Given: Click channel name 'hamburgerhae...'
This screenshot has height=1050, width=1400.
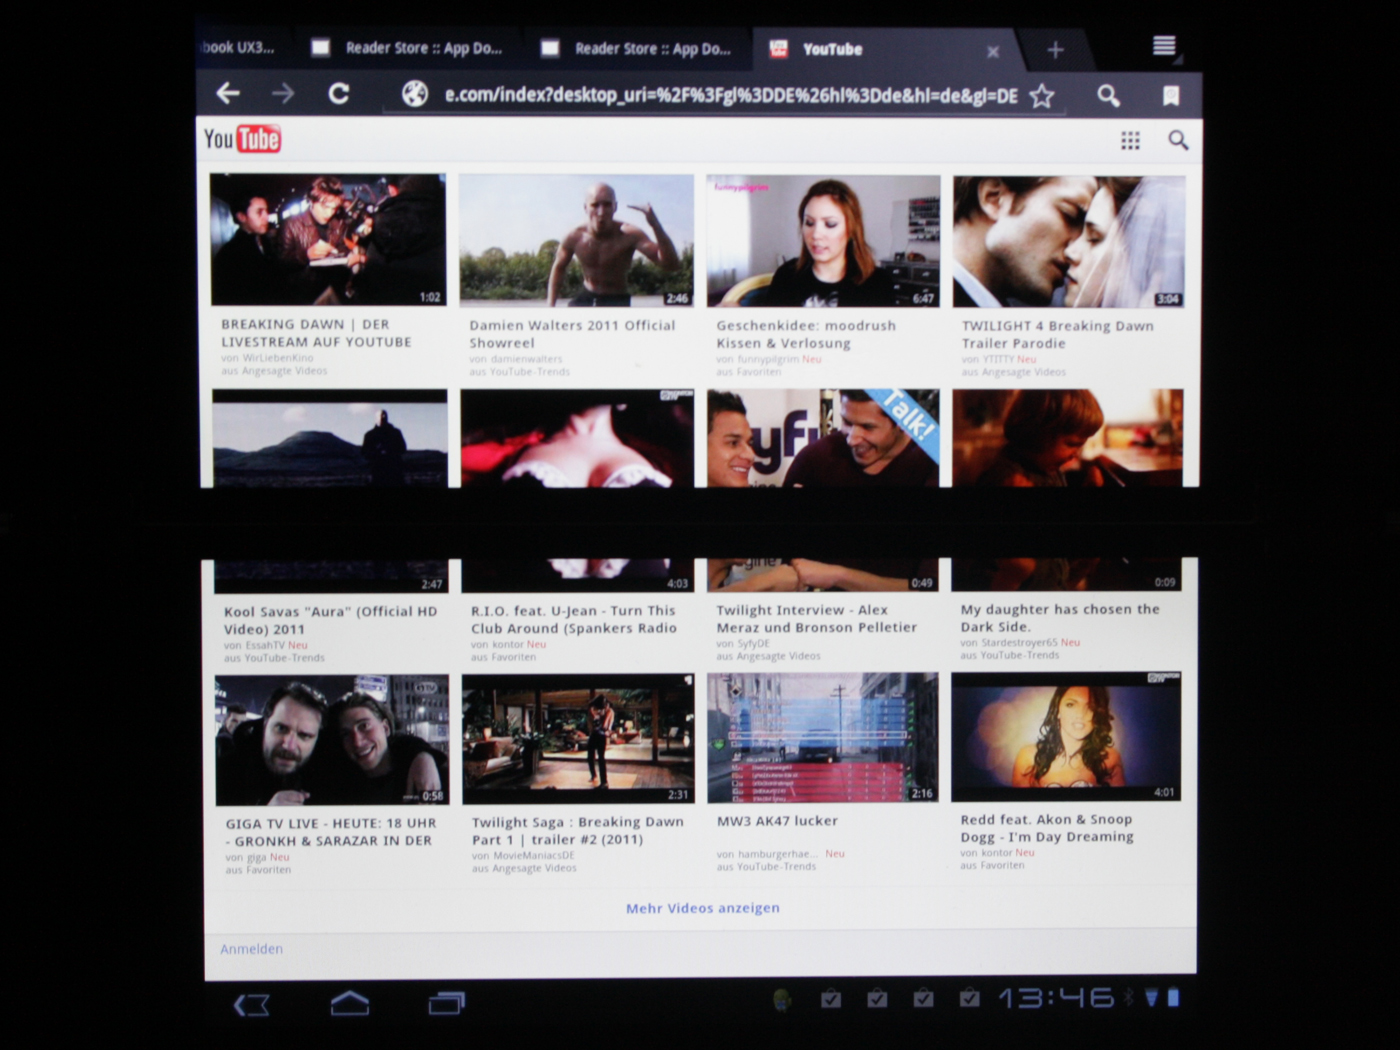Looking at the screenshot, I should tap(777, 854).
